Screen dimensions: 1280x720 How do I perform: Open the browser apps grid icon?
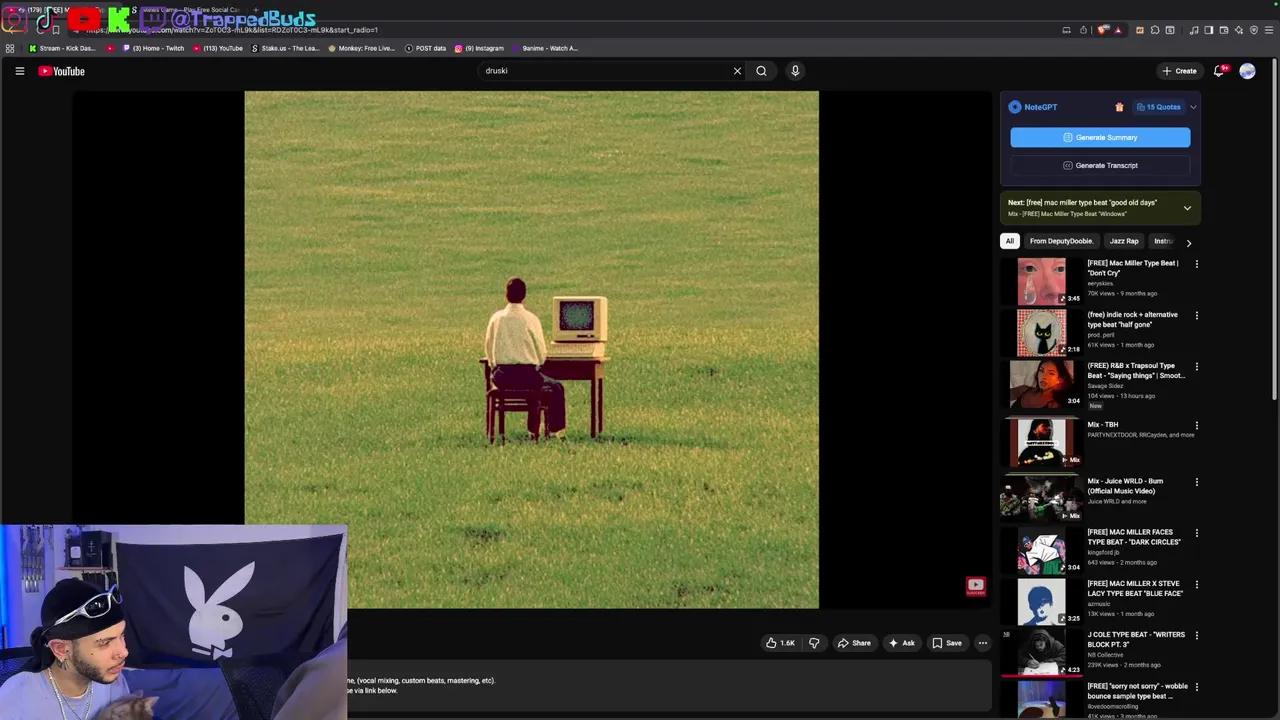[10, 48]
